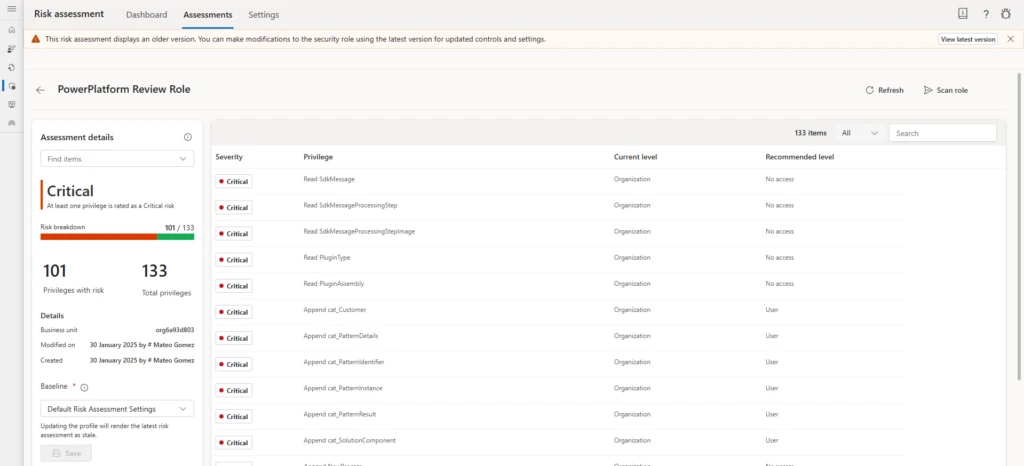Viewport: 1024px width, 466px height.
Task: Click the Home icon in left sidebar
Action: 11,30
